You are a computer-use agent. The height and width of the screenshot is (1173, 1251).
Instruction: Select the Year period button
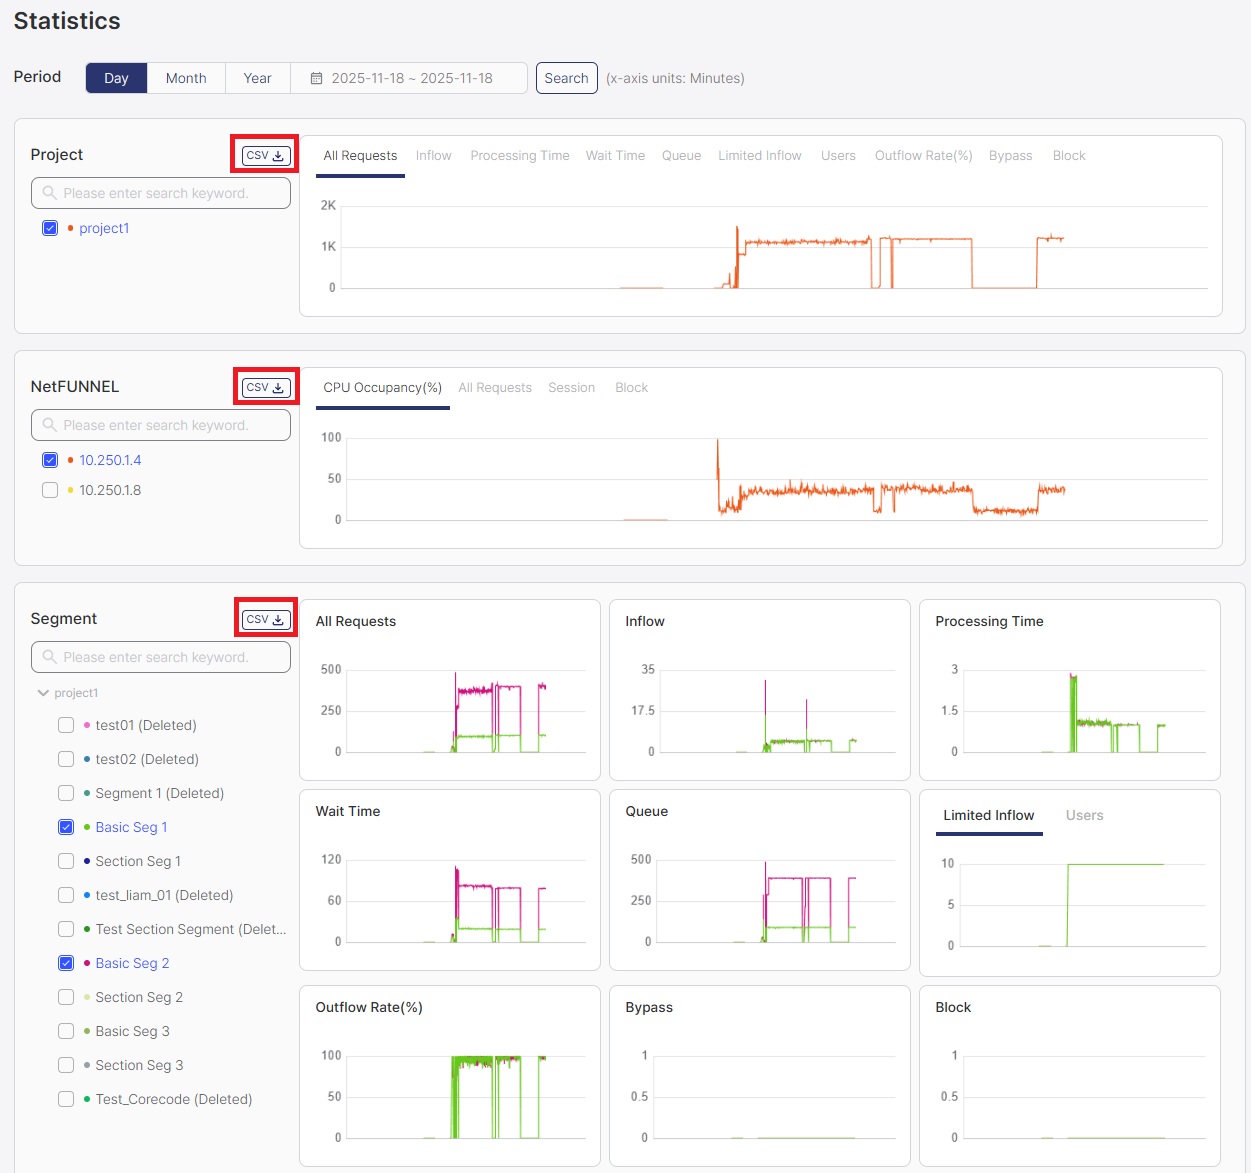257,78
